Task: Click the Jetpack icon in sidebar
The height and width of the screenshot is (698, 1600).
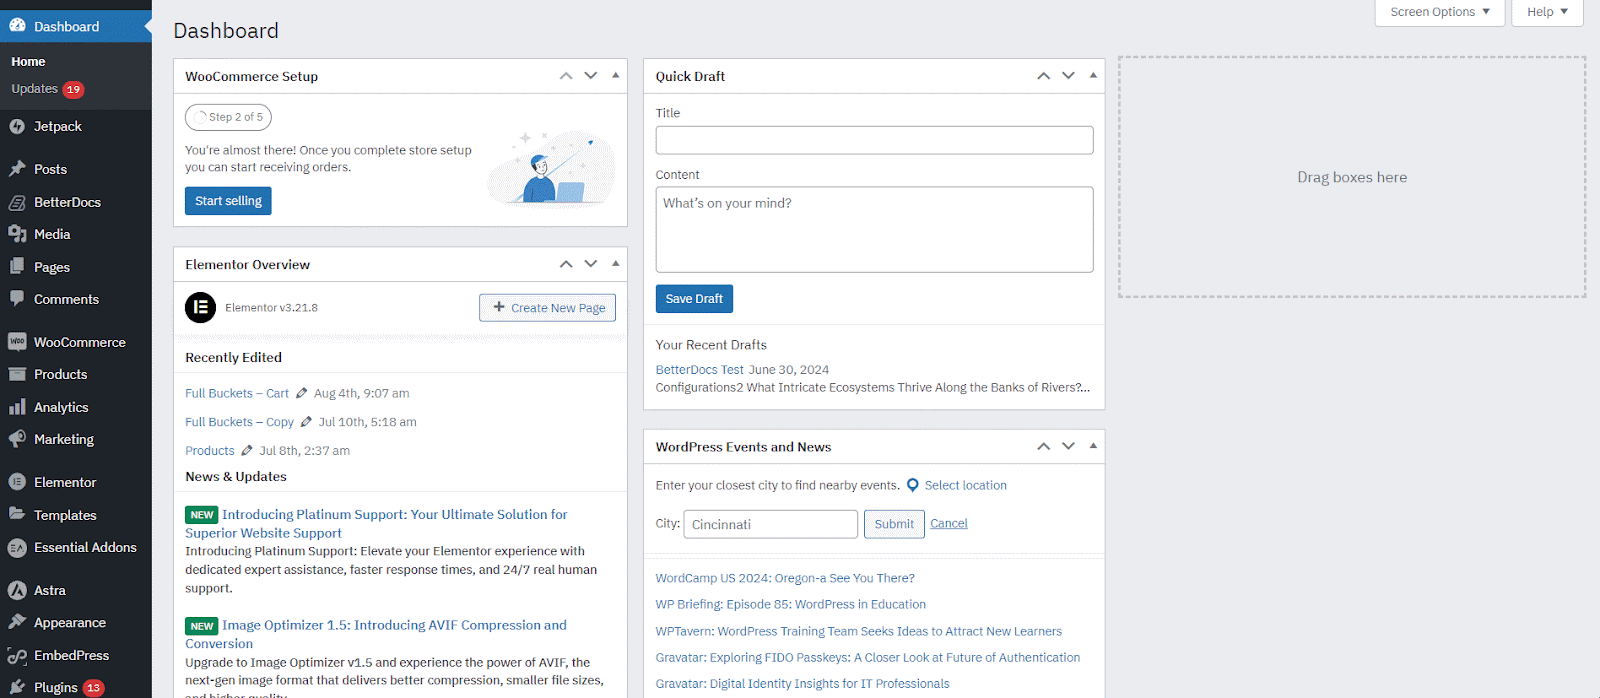Action: (17, 127)
